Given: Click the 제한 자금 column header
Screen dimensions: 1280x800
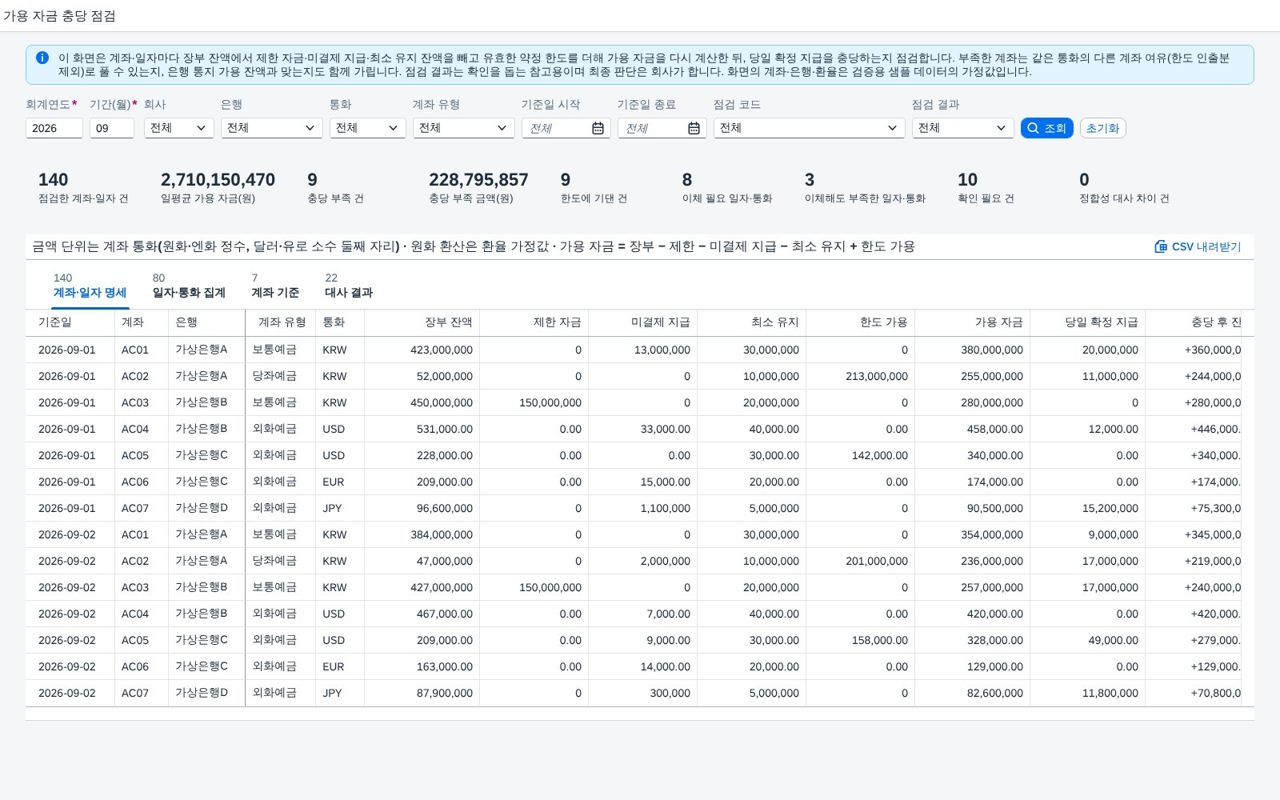Looking at the screenshot, I should (x=534, y=323).
